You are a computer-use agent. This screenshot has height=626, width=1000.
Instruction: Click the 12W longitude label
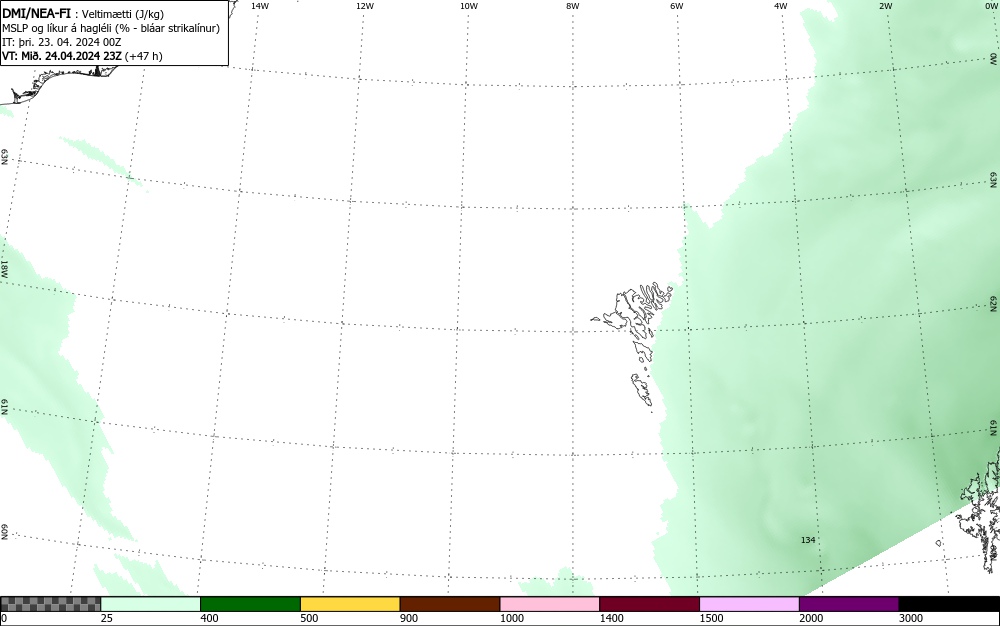[x=364, y=6]
